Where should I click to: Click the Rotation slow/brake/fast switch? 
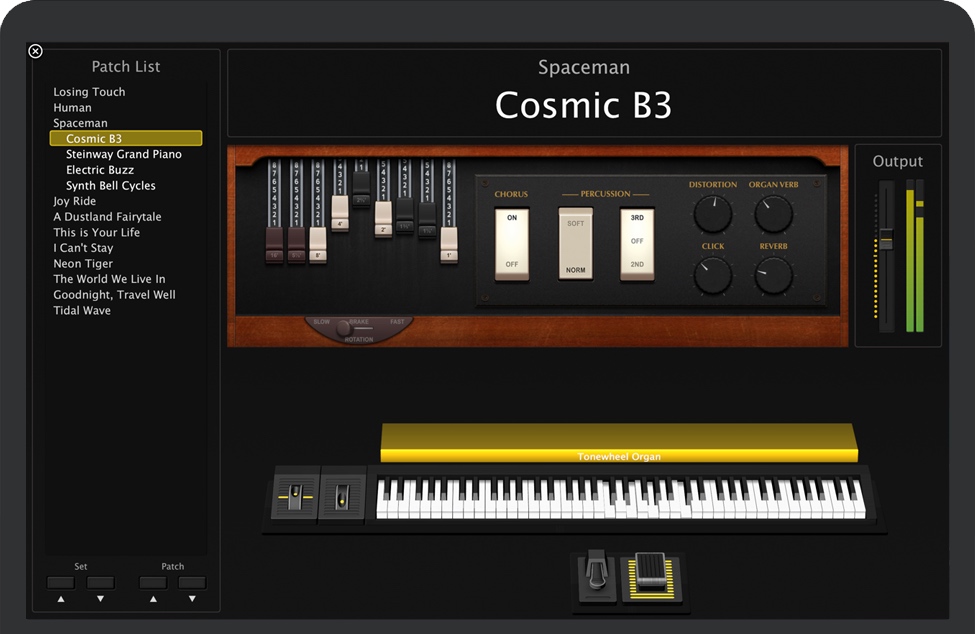tap(345, 327)
